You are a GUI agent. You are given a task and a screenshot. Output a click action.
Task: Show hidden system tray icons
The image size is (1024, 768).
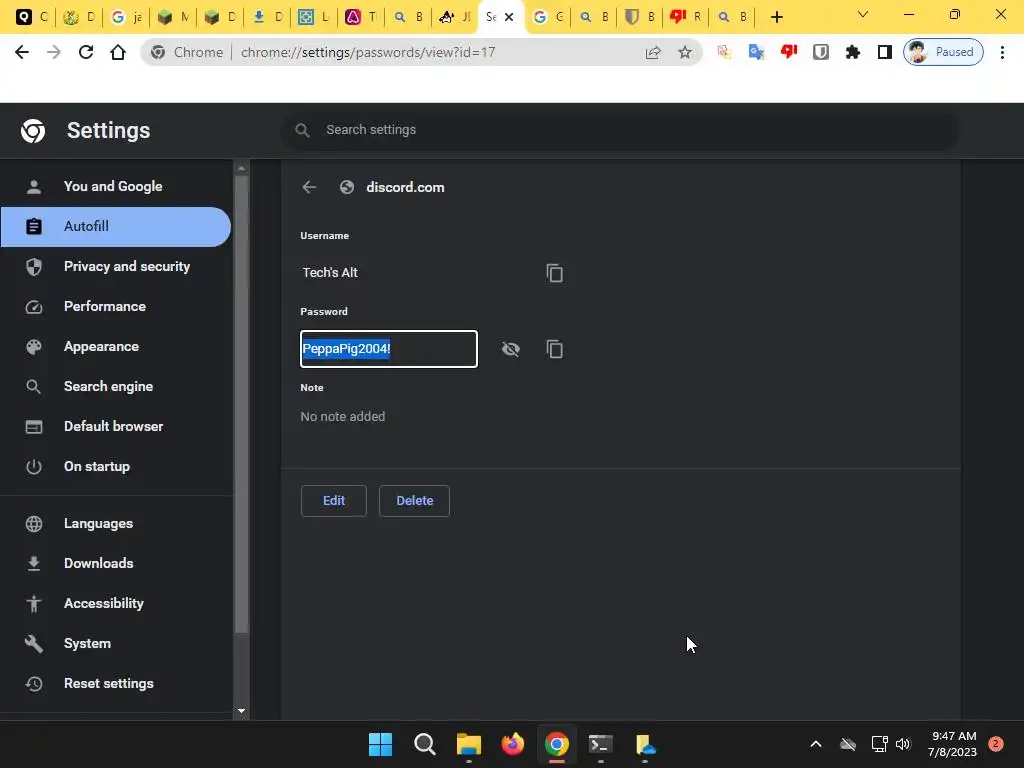point(816,744)
